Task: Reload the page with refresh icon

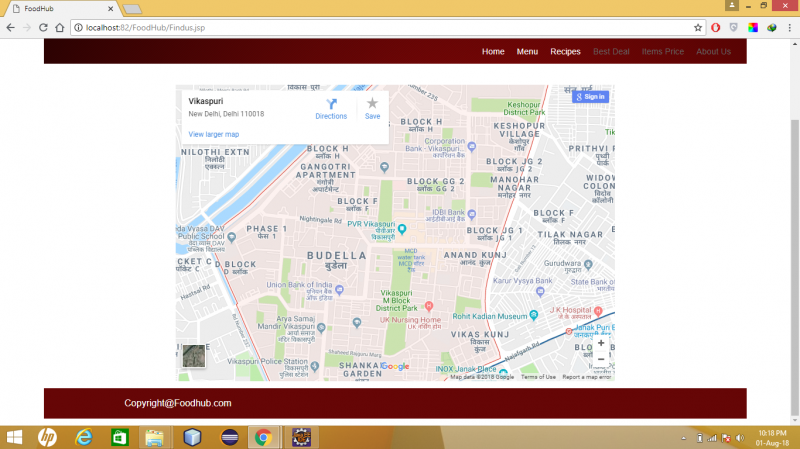Action: [43, 28]
